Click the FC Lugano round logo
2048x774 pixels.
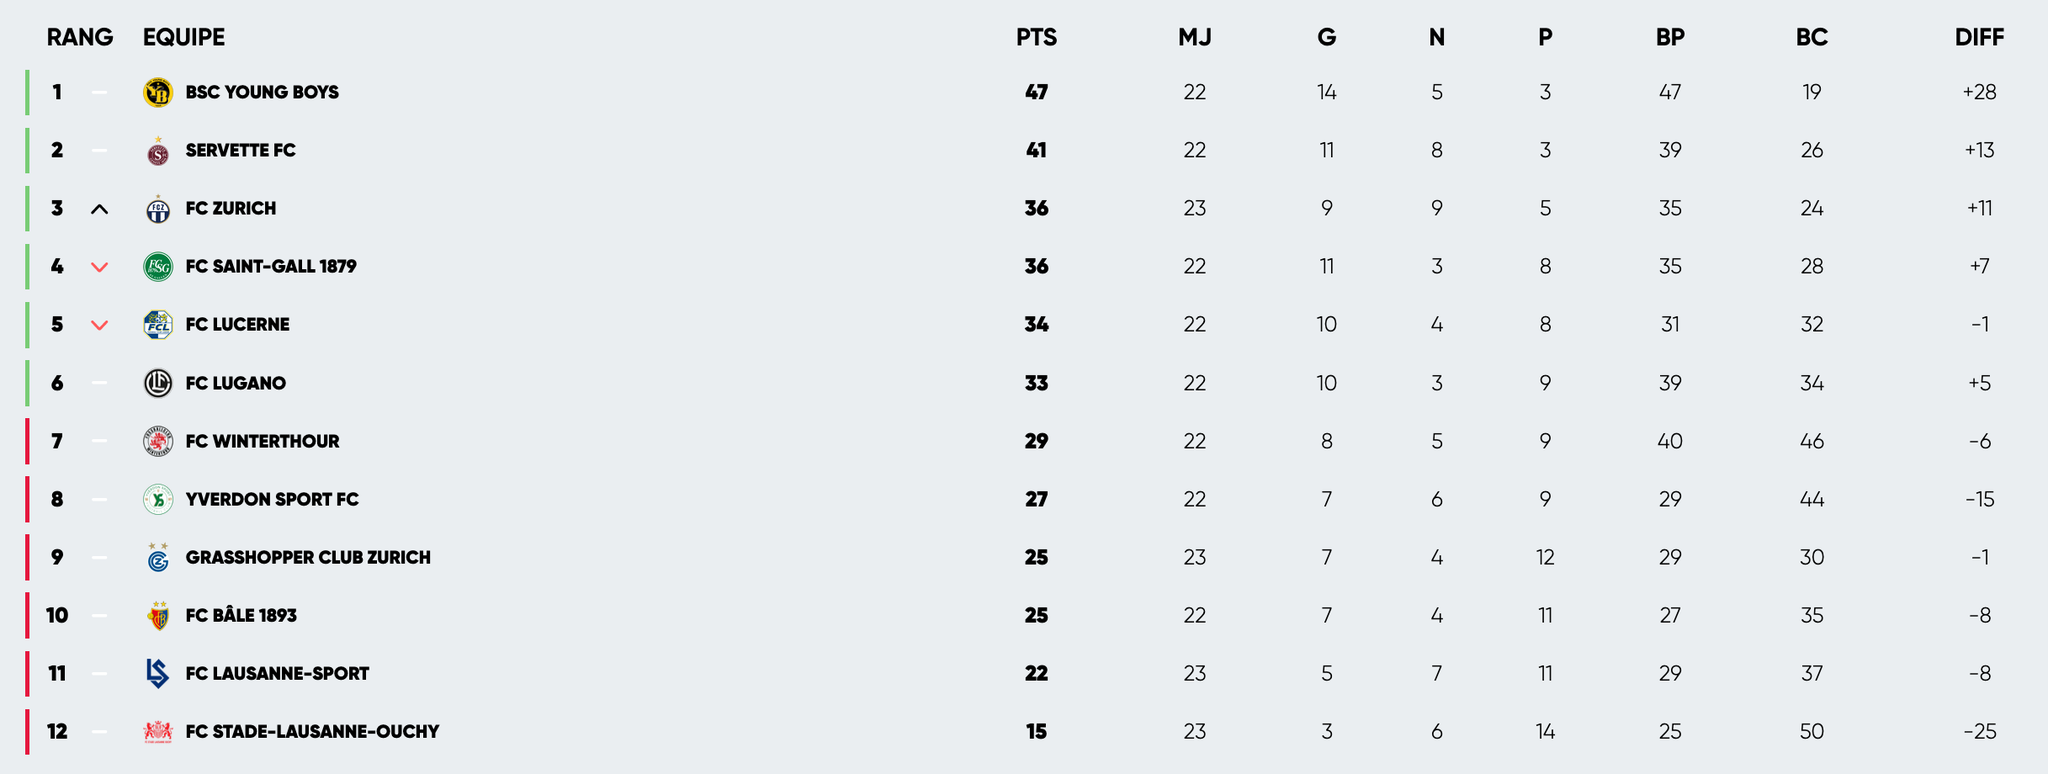[x=158, y=383]
